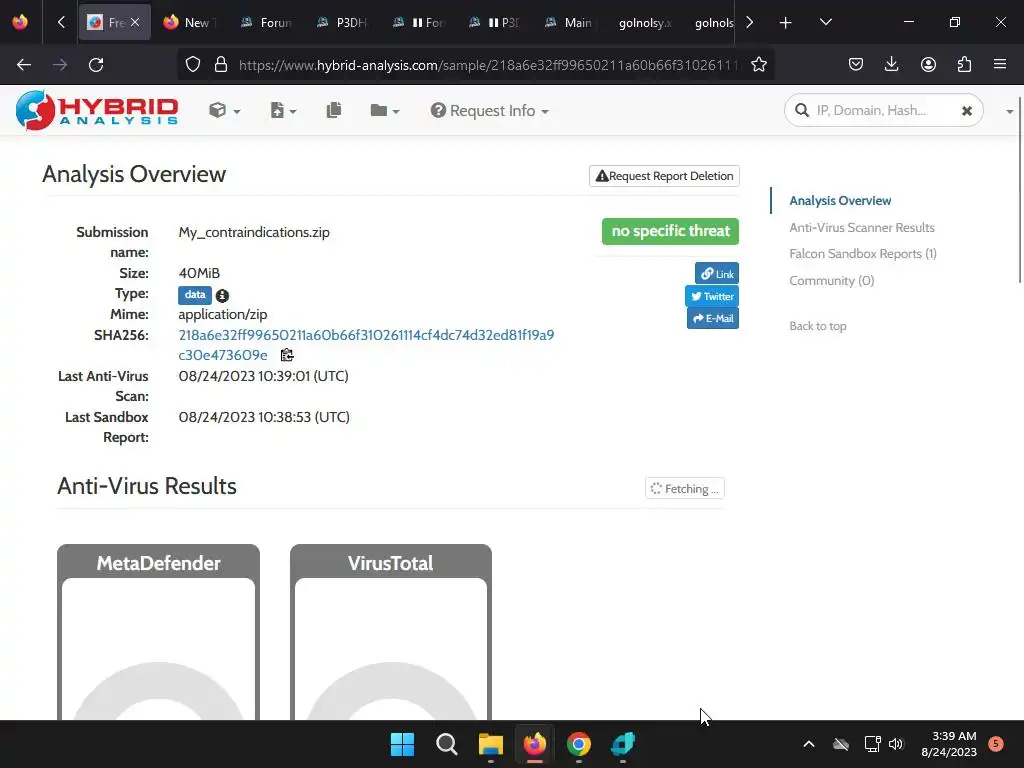Switch to the New Tab tab
Image resolution: width=1024 pixels, height=768 pixels.
click(x=189, y=22)
